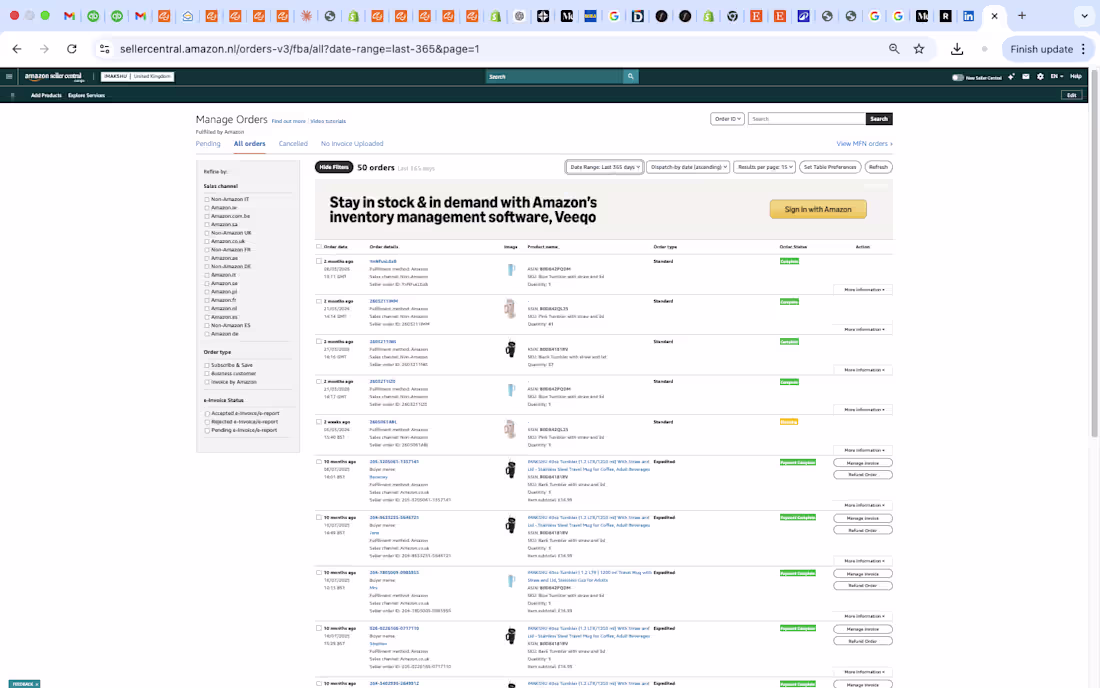Open the Video tutorials link
Image resolution: width=1100 pixels, height=688 pixels.
[x=328, y=121]
